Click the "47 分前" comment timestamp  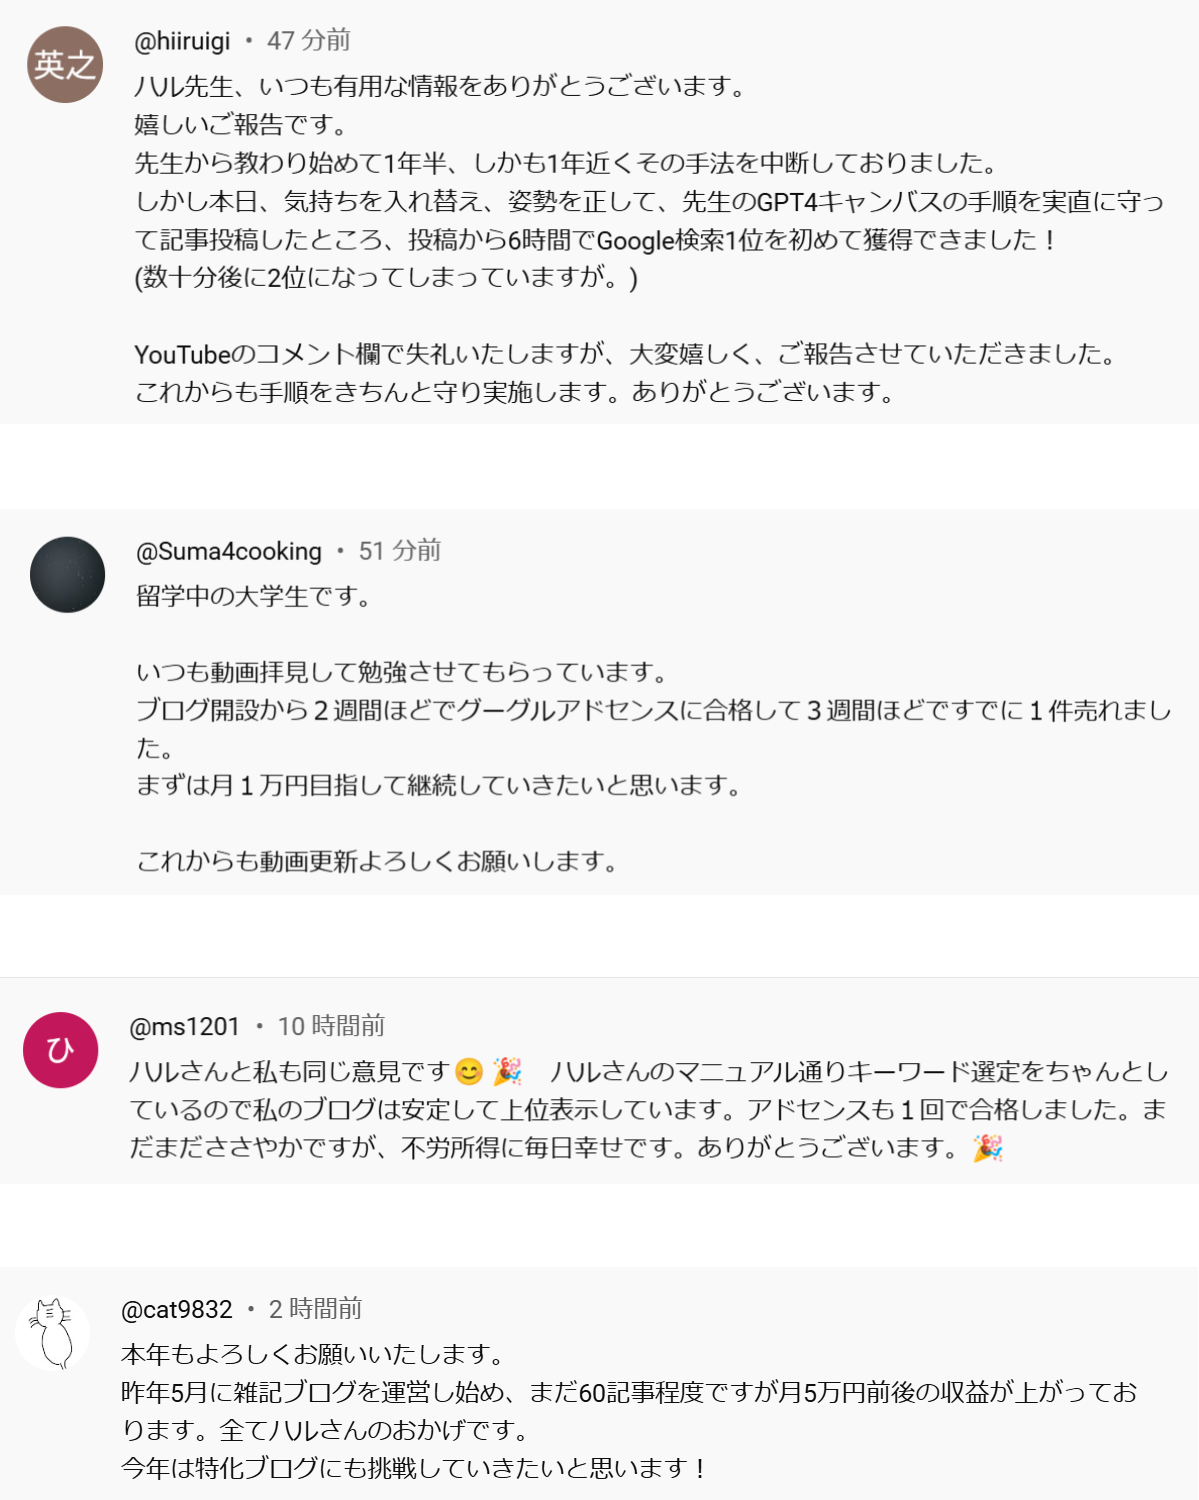coord(309,41)
